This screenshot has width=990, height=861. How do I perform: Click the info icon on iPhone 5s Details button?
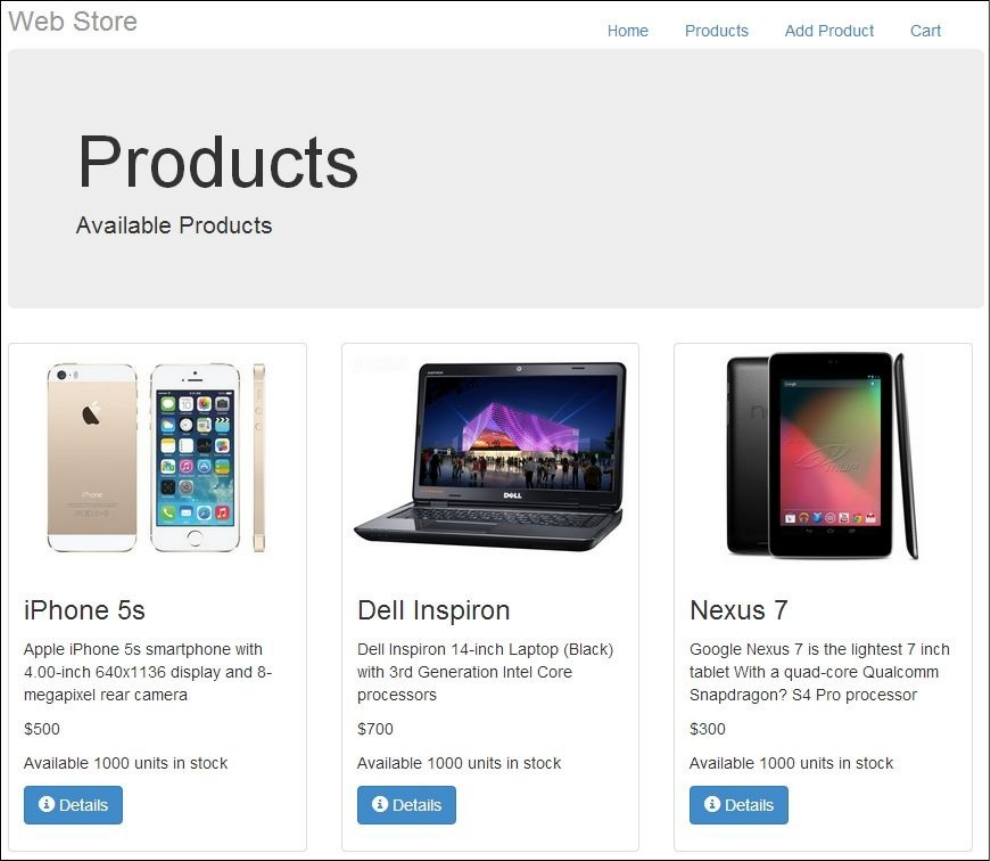coord(46,804)
